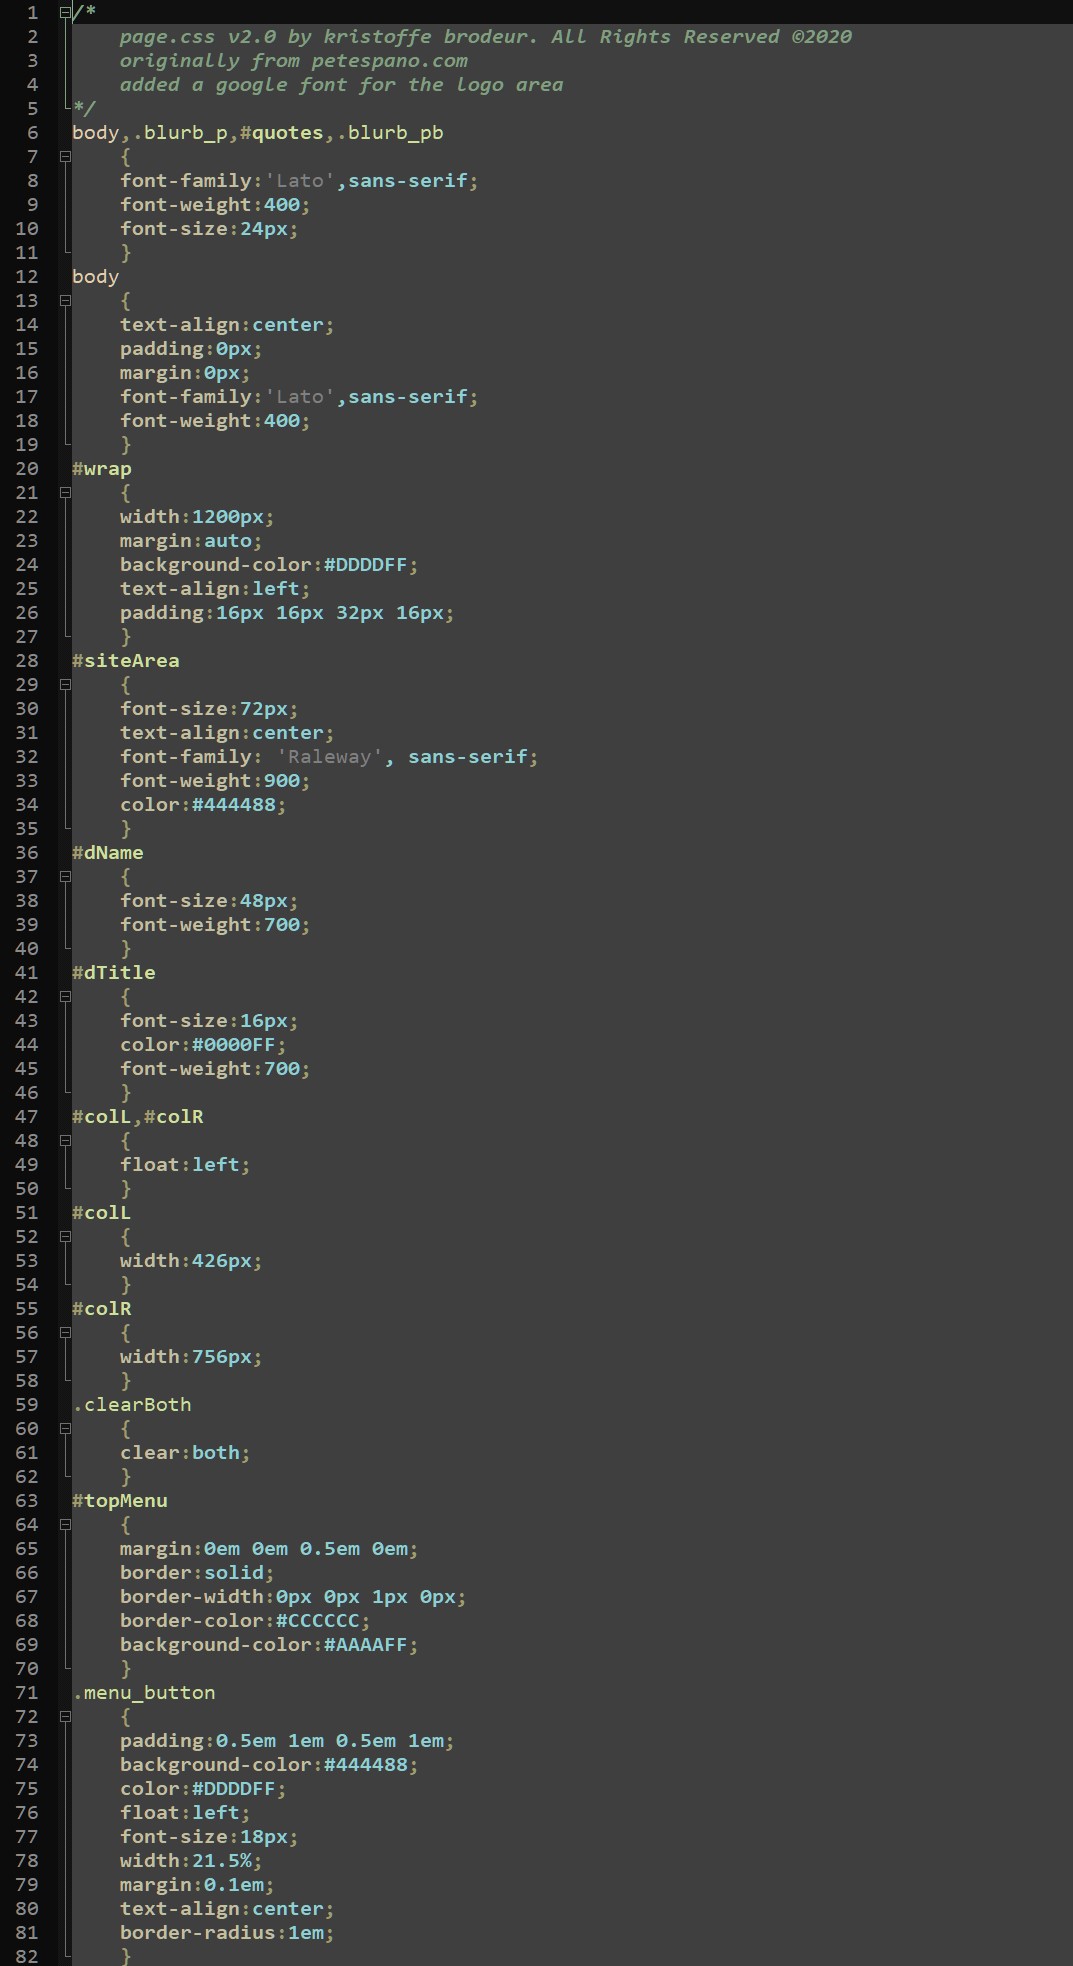Click the '#topMenu' selector
The width and height of the screenshot is (1073, 1966).
point(120,1501)
